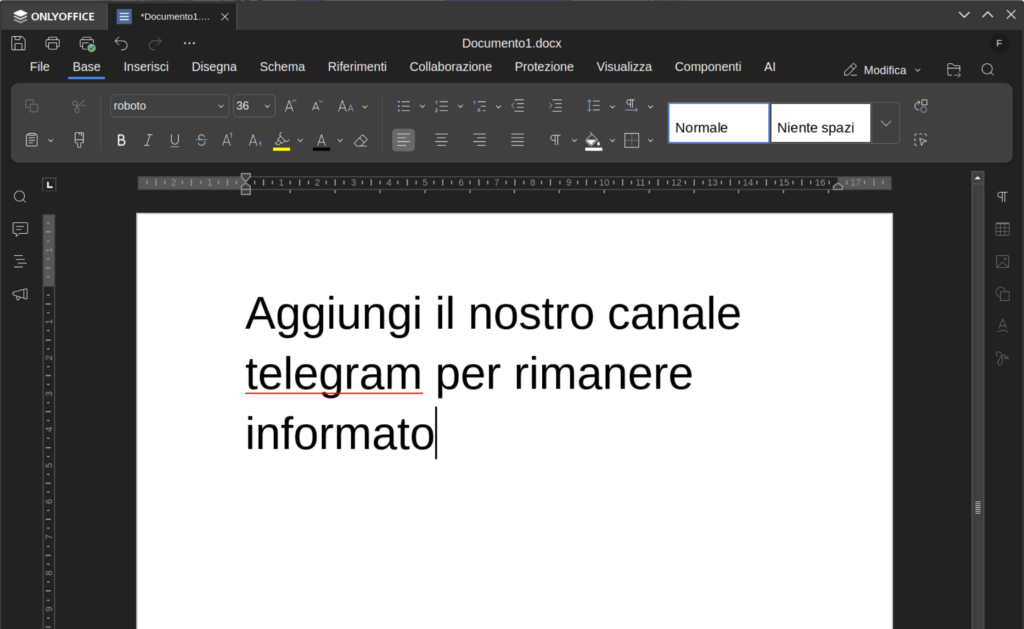This screenshot has height=629, width=1024.
Task: Switch to the Schema tab
Action: click(x=282, y=67)
